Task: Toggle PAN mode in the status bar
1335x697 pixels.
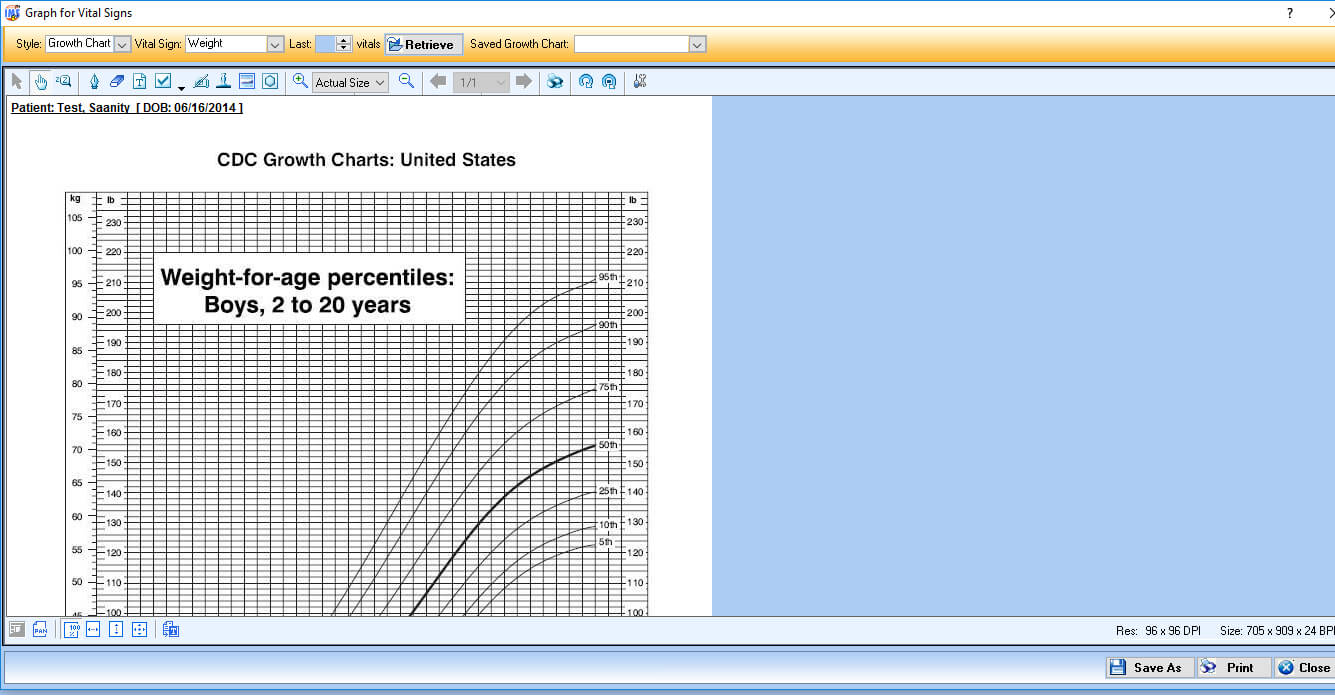Action: pyautogui.click(x=40, y=629)
